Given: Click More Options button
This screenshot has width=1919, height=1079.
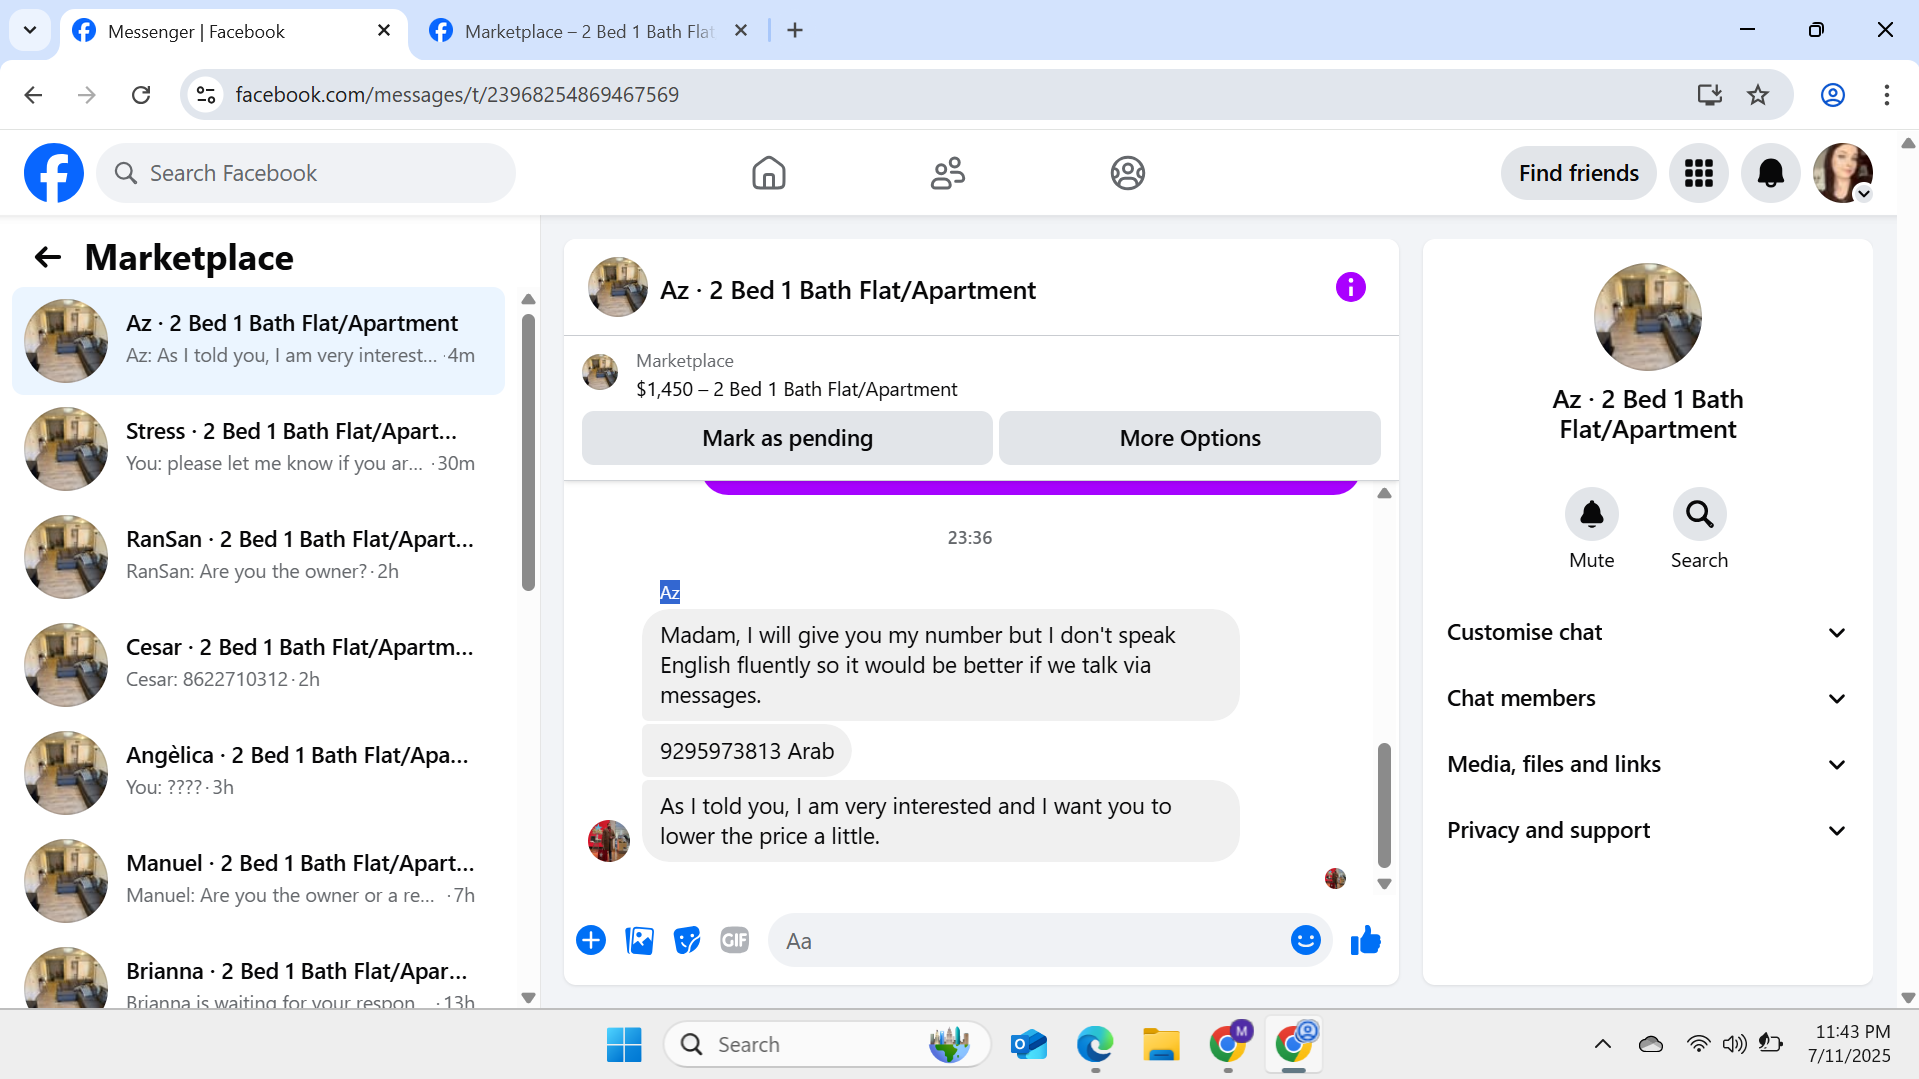Looking at the screenshot, I should (x=1190, y=438).
